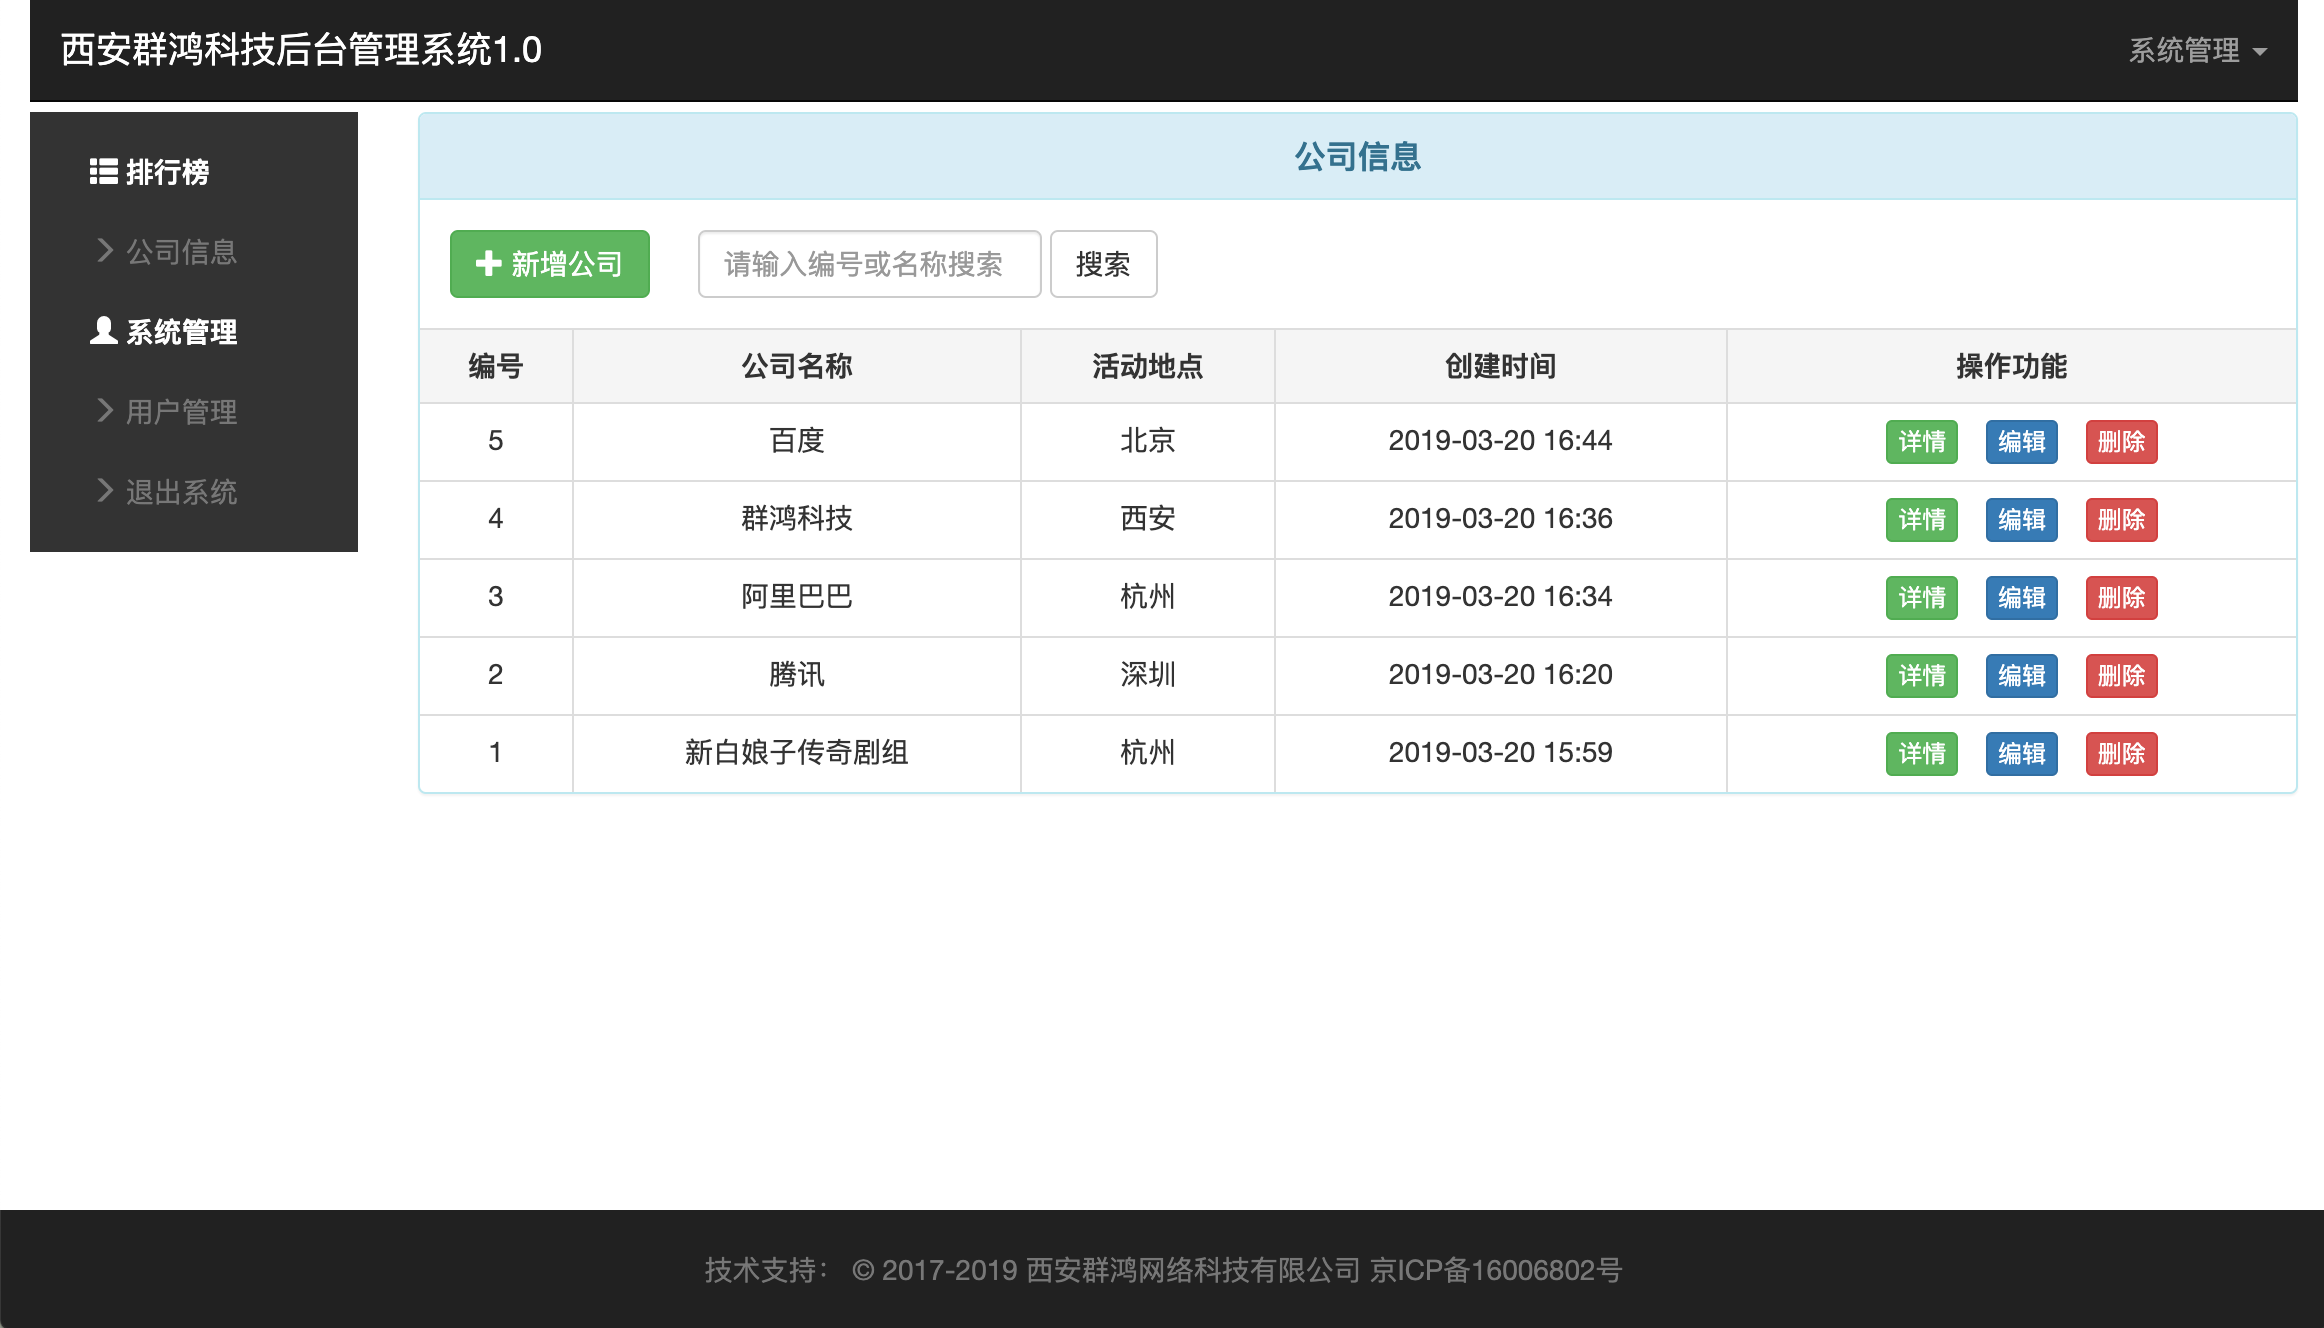View 详情 for 百度 row
Image resolution: width=2324 pixels, height=1328 pixels.
[x=1921, y=442]
